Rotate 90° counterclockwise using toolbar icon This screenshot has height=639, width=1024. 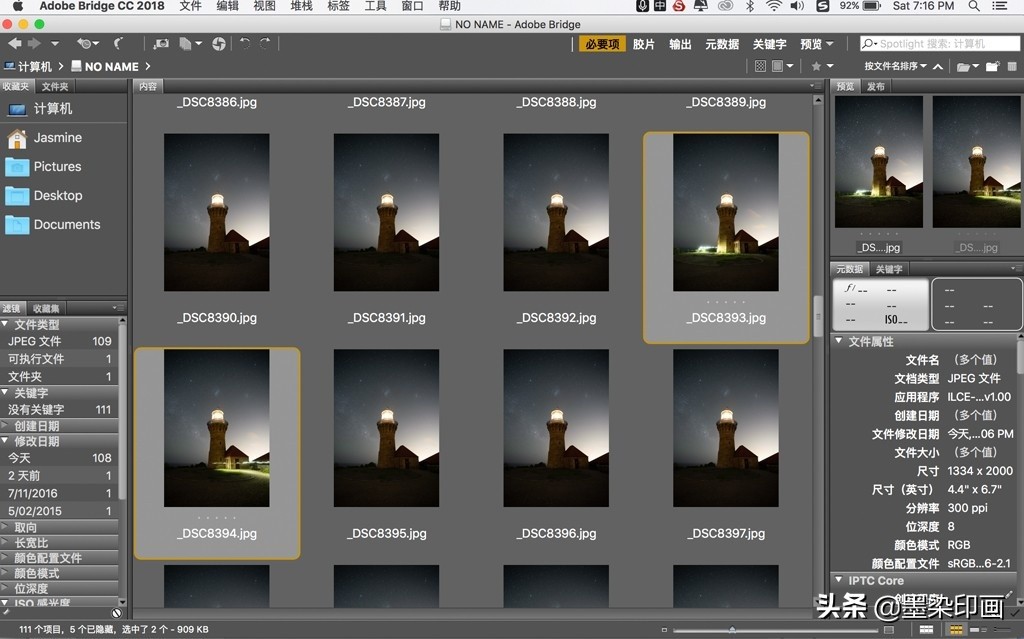coord(244,44)
